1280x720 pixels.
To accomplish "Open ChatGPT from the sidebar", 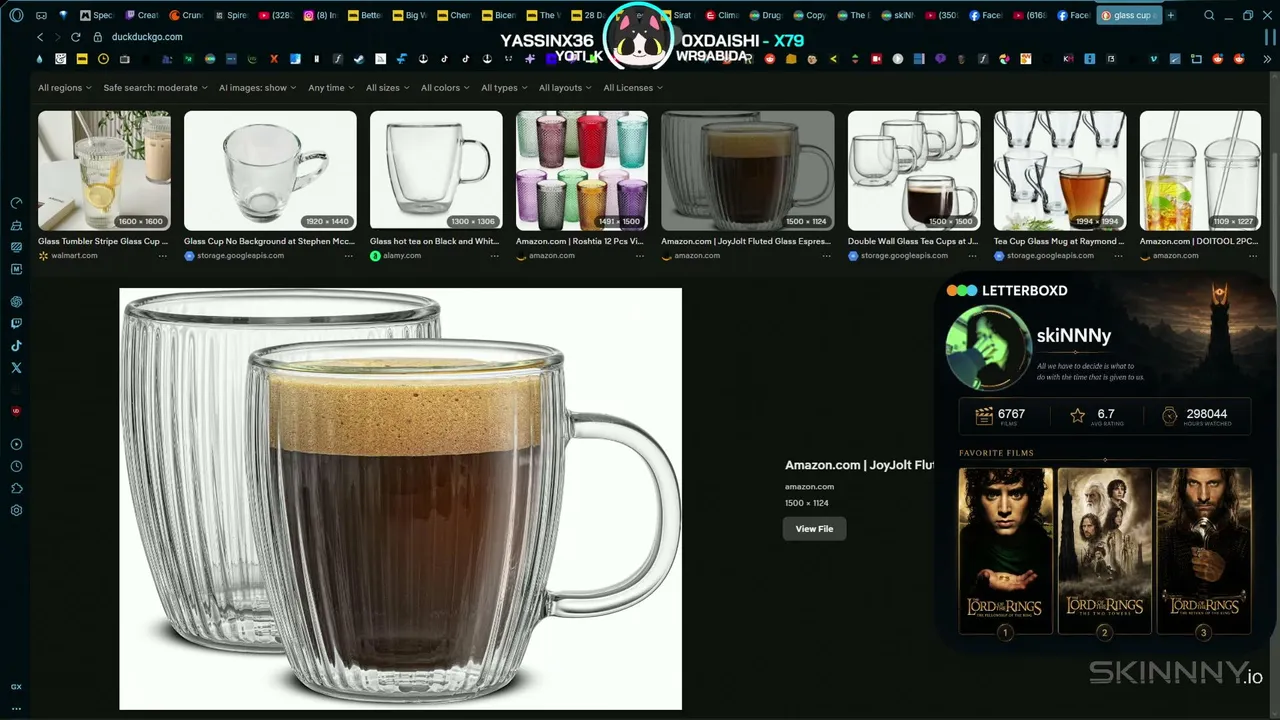I will tap(16, 302).
